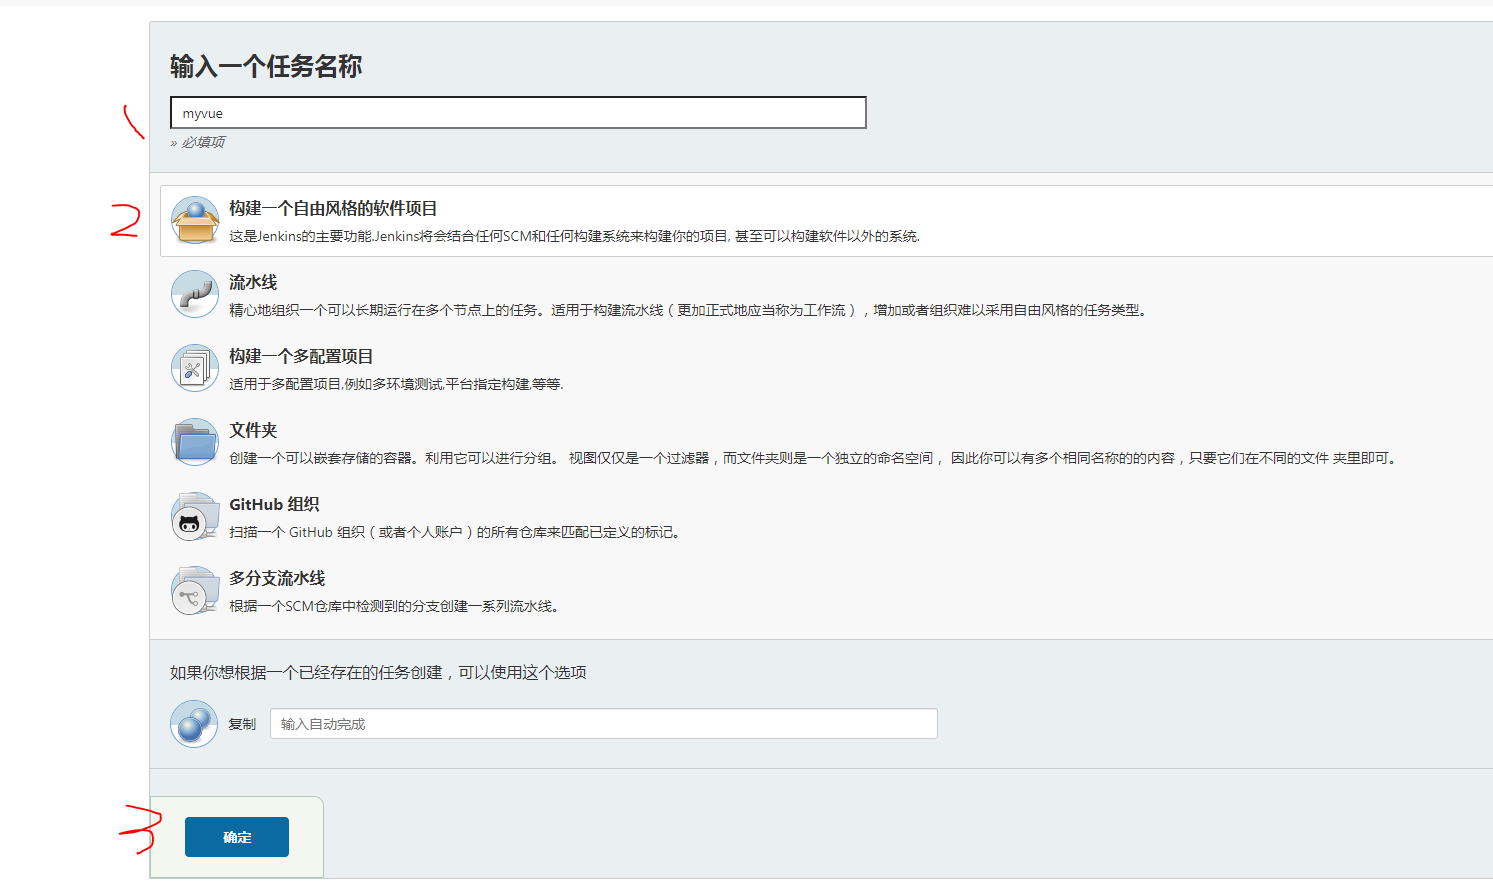Viewport: 1493px width, 883px height.
Task: Select the 多分支流水线 item type
Action: pyautogui.click(x=290, y=577)
